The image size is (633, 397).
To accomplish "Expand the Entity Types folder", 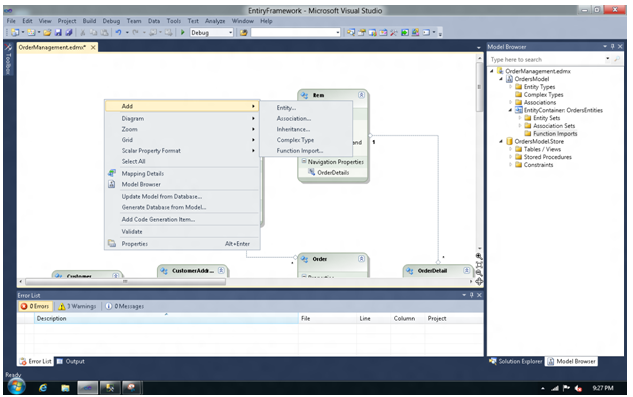I will (x=510, y=86).
